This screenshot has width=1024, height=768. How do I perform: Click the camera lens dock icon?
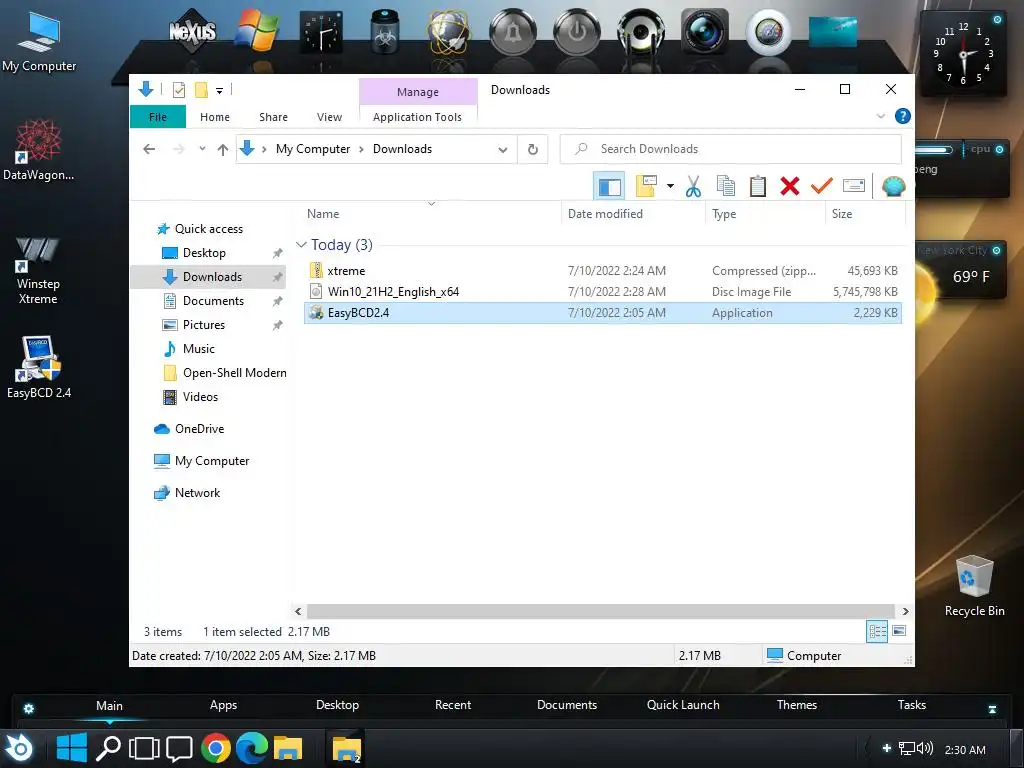pyautogui.click(x=705, y=31)
